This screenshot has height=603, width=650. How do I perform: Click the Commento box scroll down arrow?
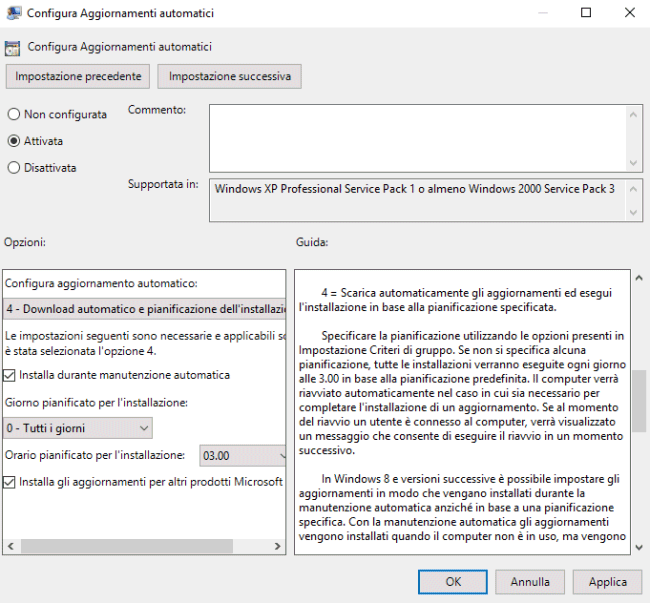point(633,163)
